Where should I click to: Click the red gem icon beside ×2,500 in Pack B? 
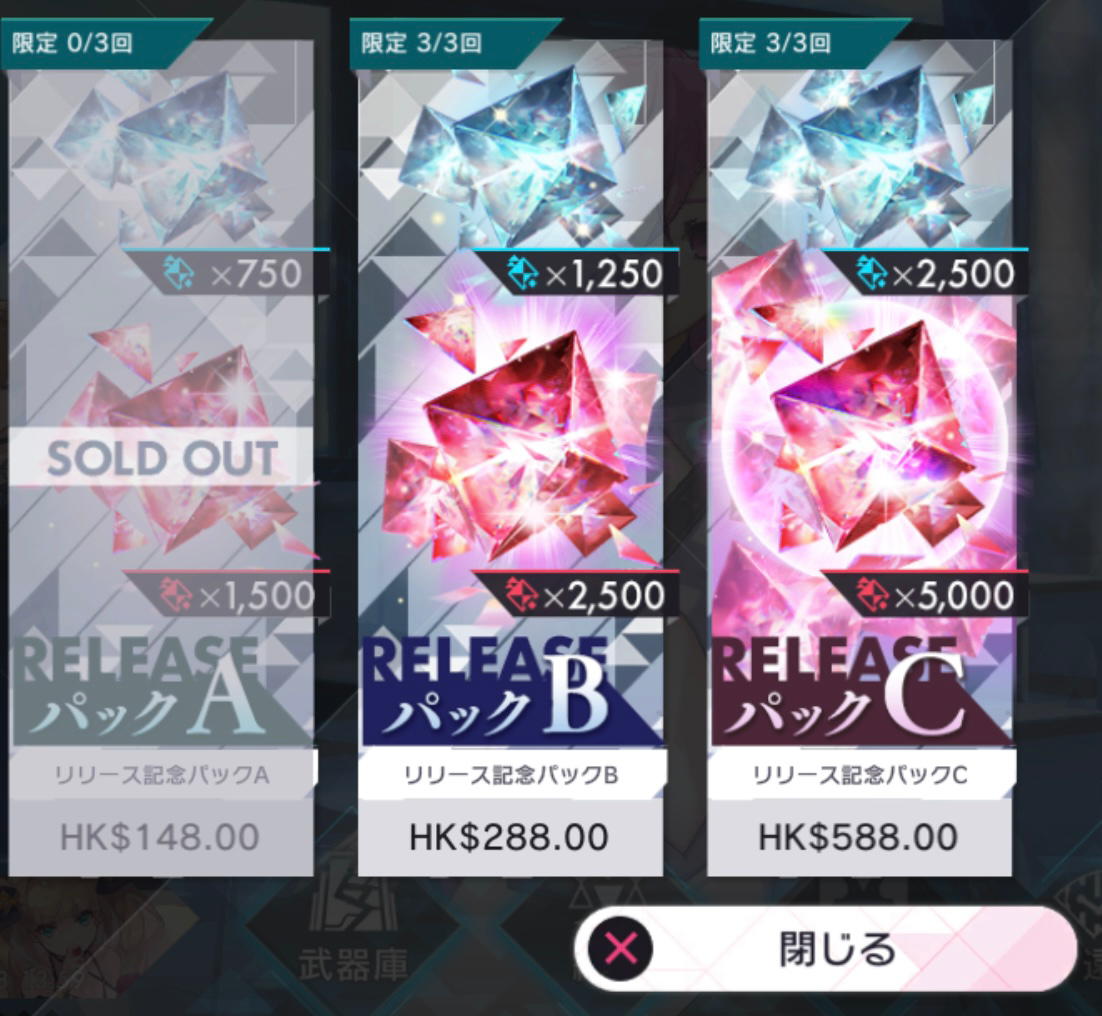tap(522, 595)
